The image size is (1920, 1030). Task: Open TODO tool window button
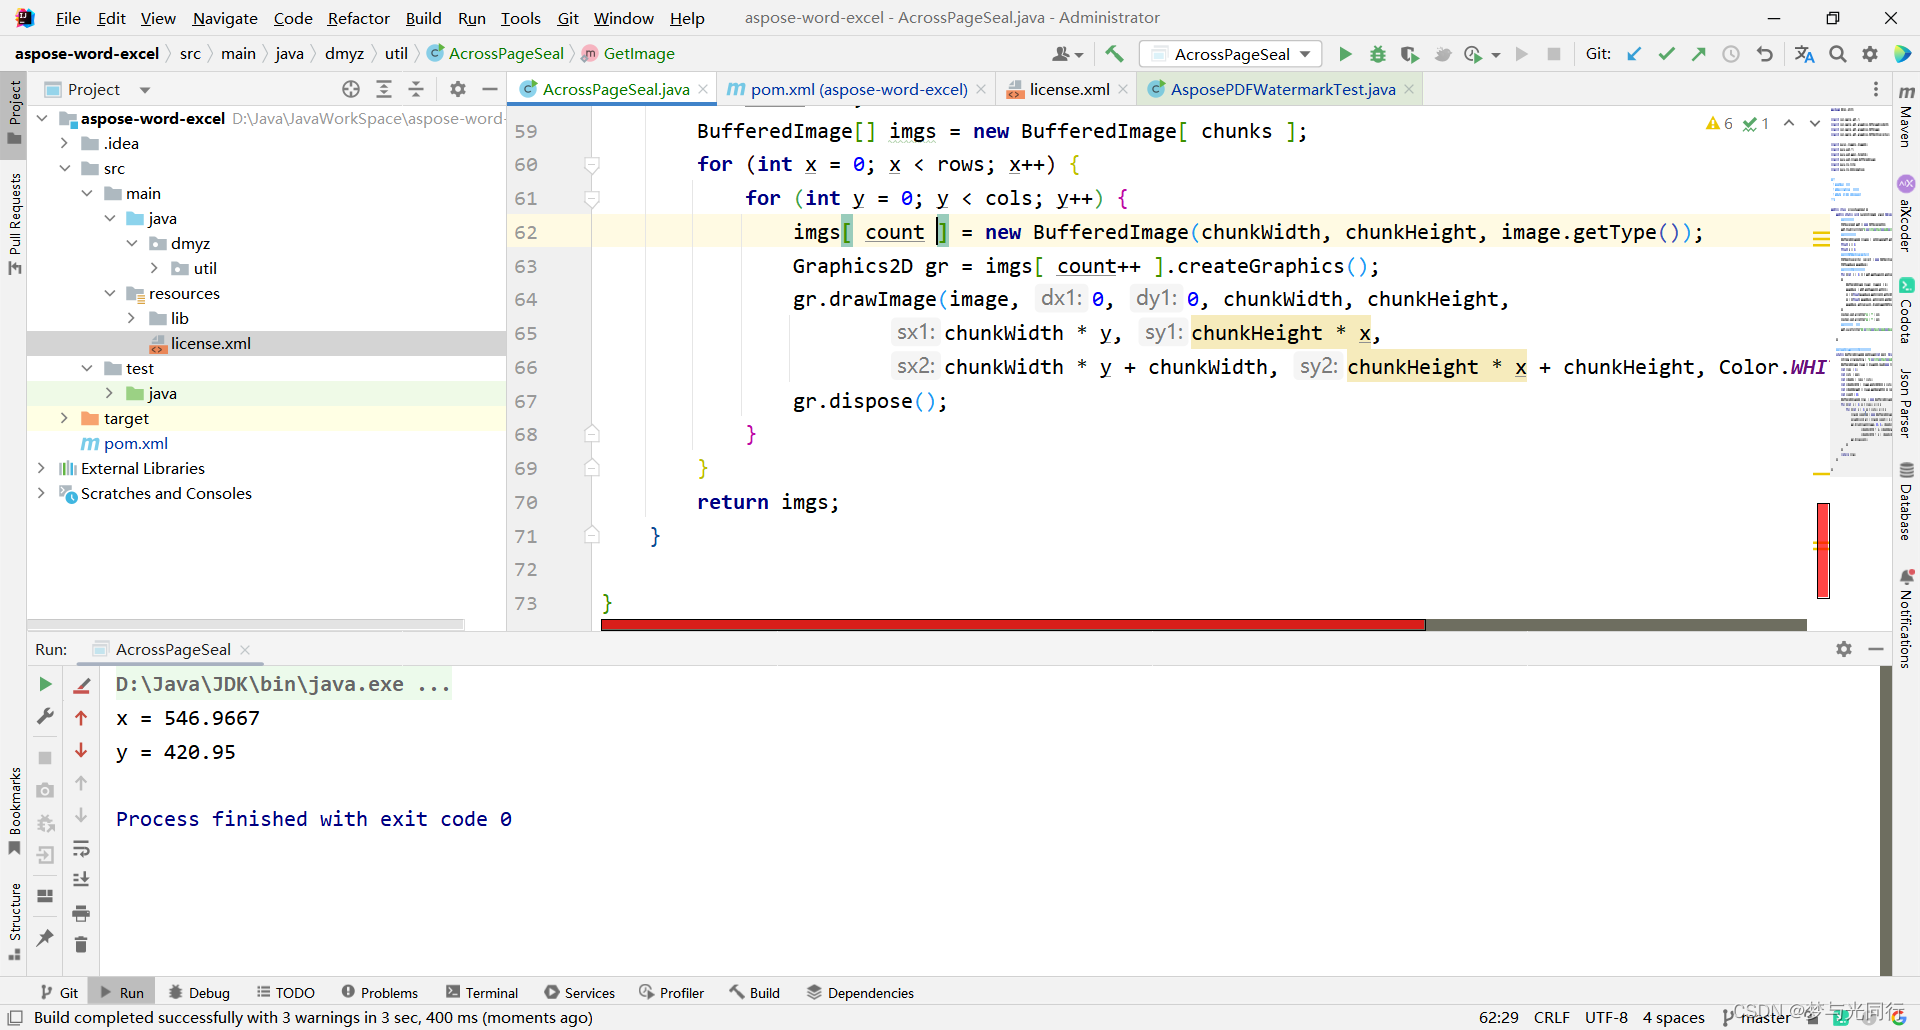coord(286,993)
